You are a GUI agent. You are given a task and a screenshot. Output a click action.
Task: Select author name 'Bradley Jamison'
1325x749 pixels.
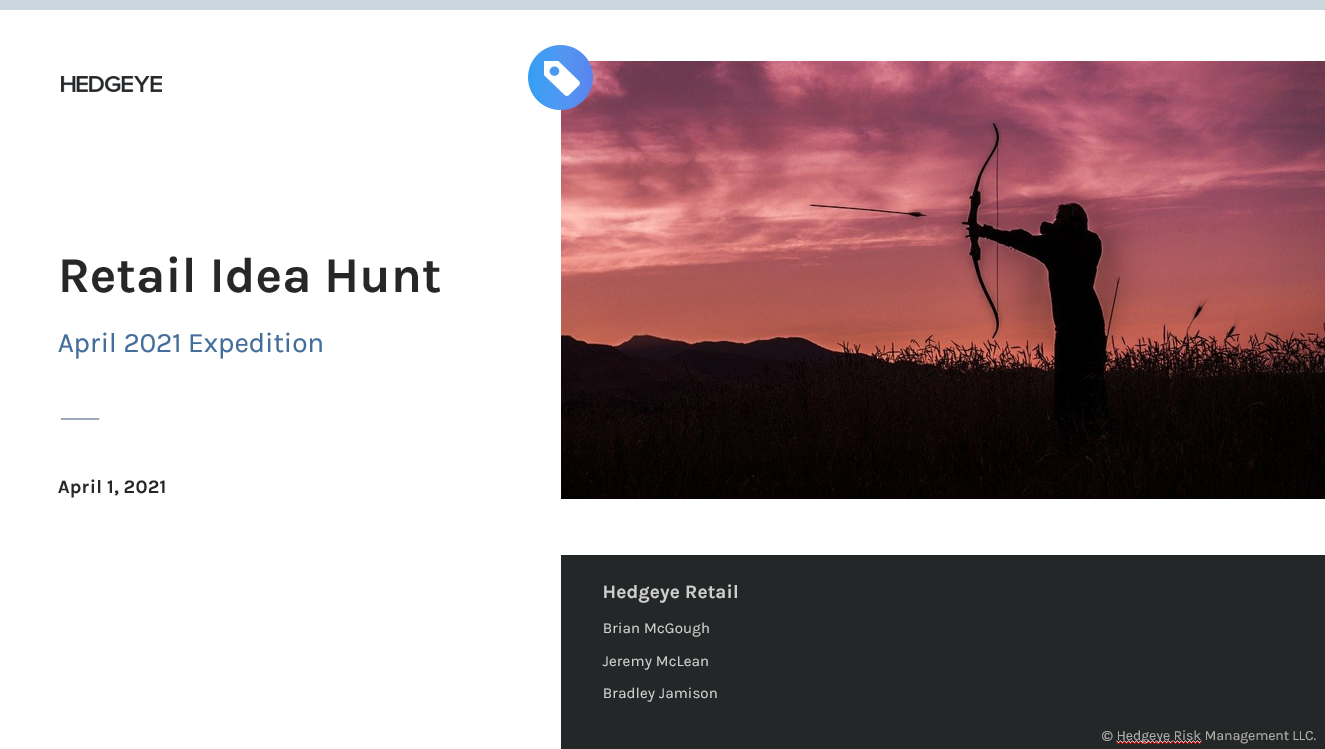coord(660,693)
